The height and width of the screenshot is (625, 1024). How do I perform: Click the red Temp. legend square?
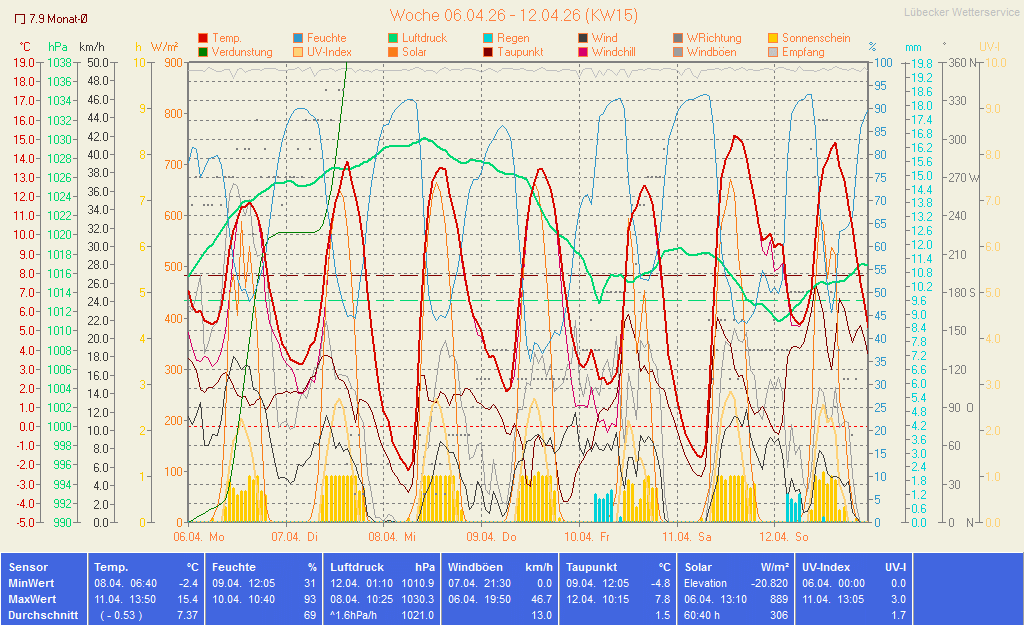[x=203, y=38]
